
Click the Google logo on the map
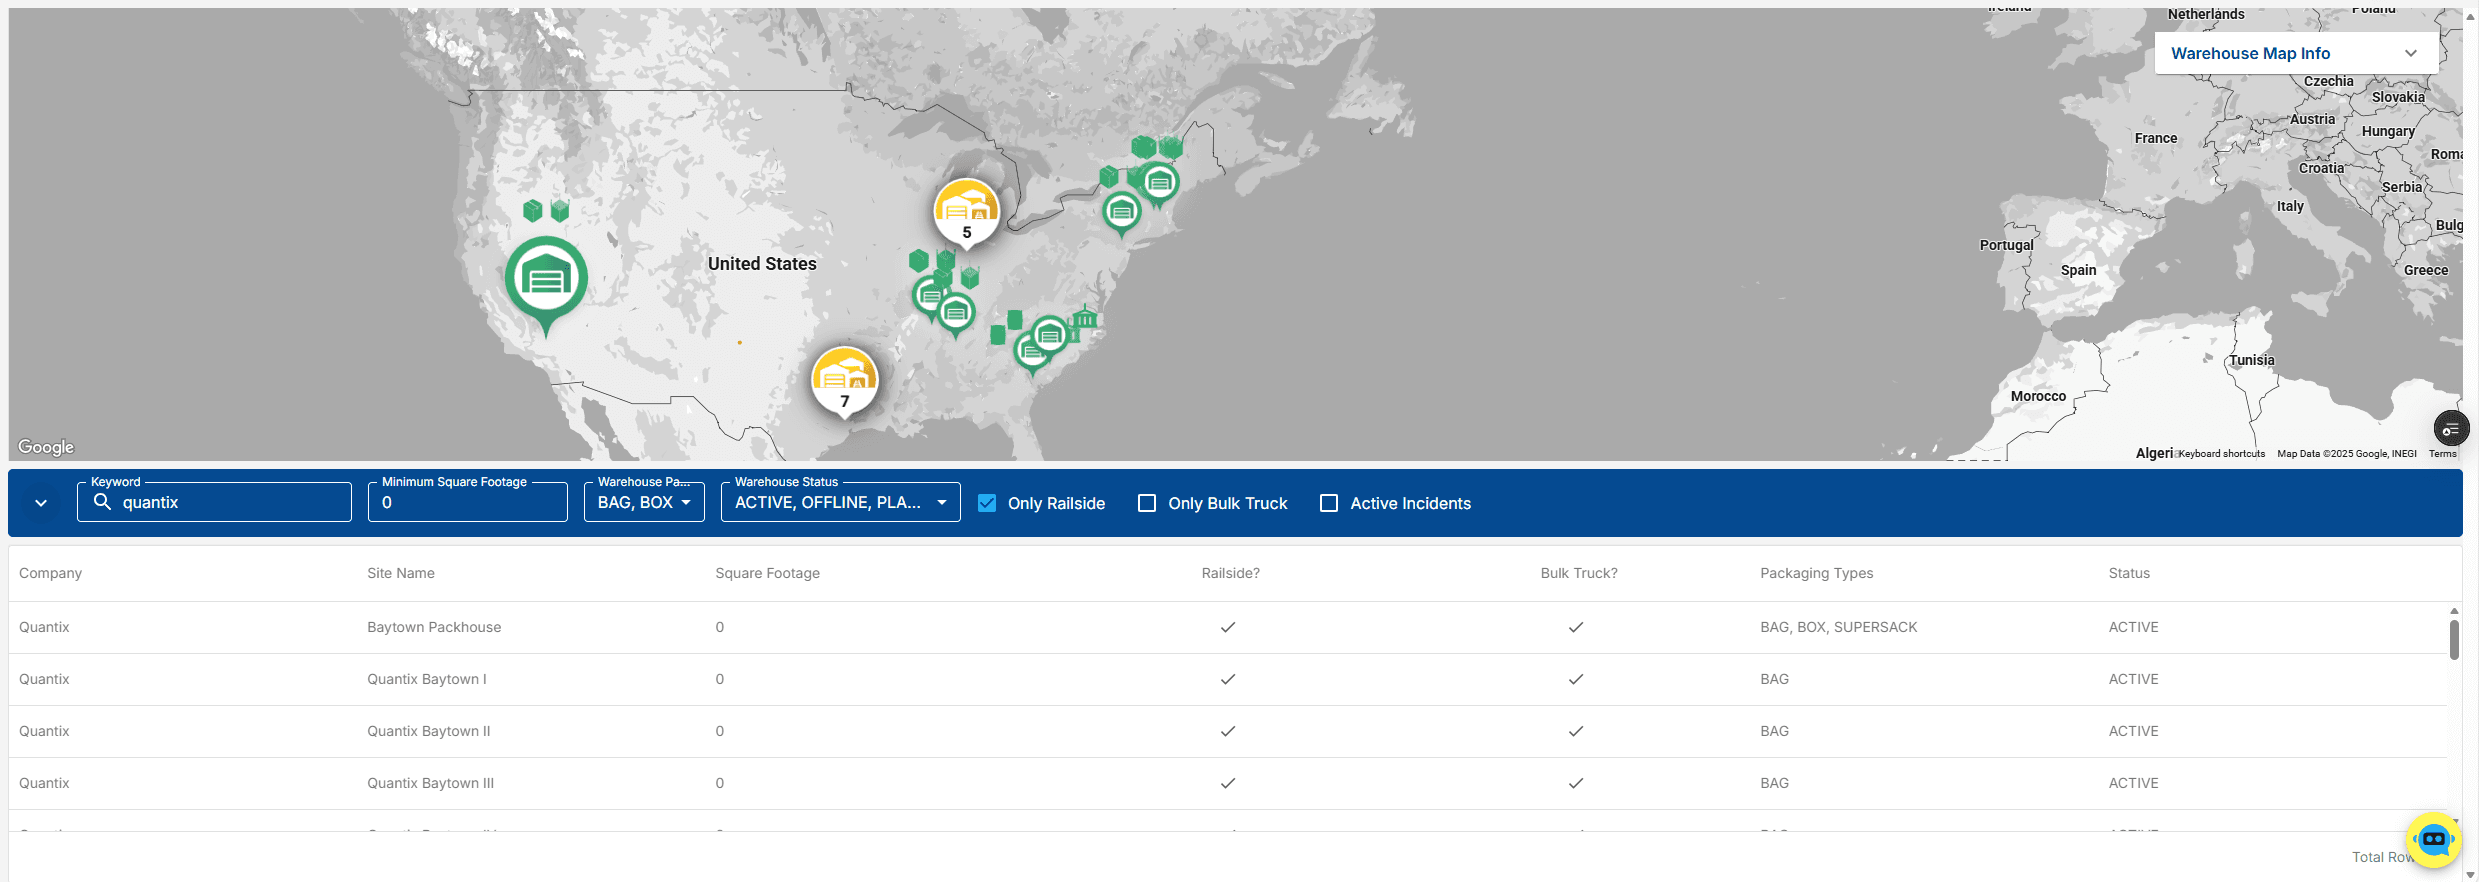[46, 447]
